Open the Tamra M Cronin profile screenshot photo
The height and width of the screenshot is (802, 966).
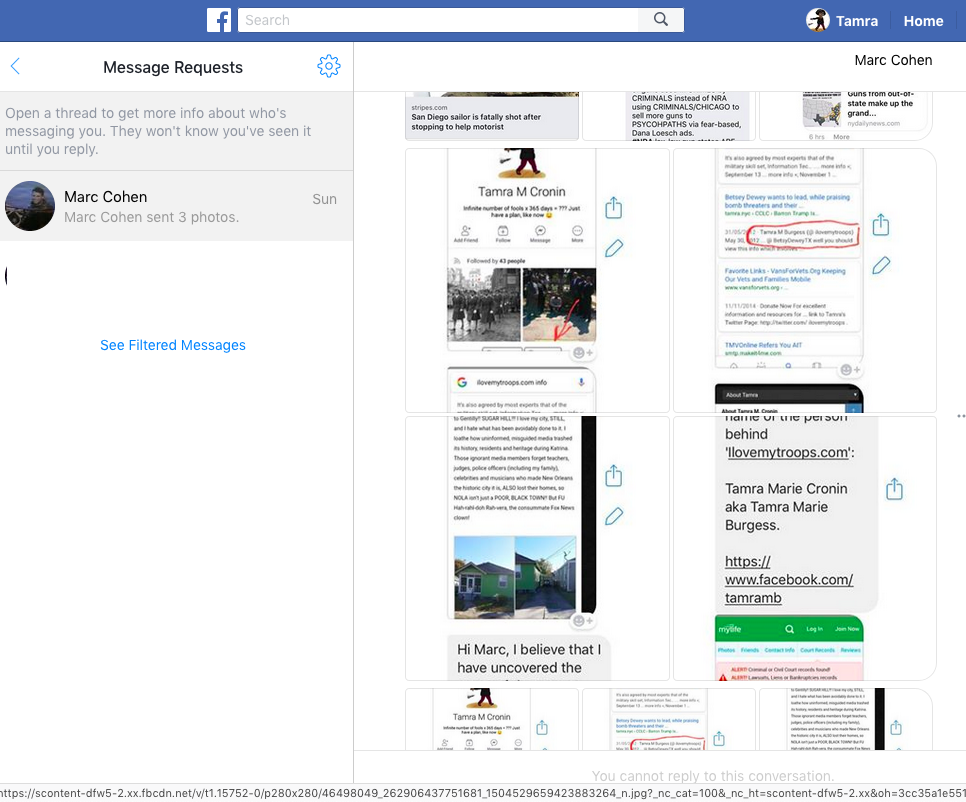537,280
